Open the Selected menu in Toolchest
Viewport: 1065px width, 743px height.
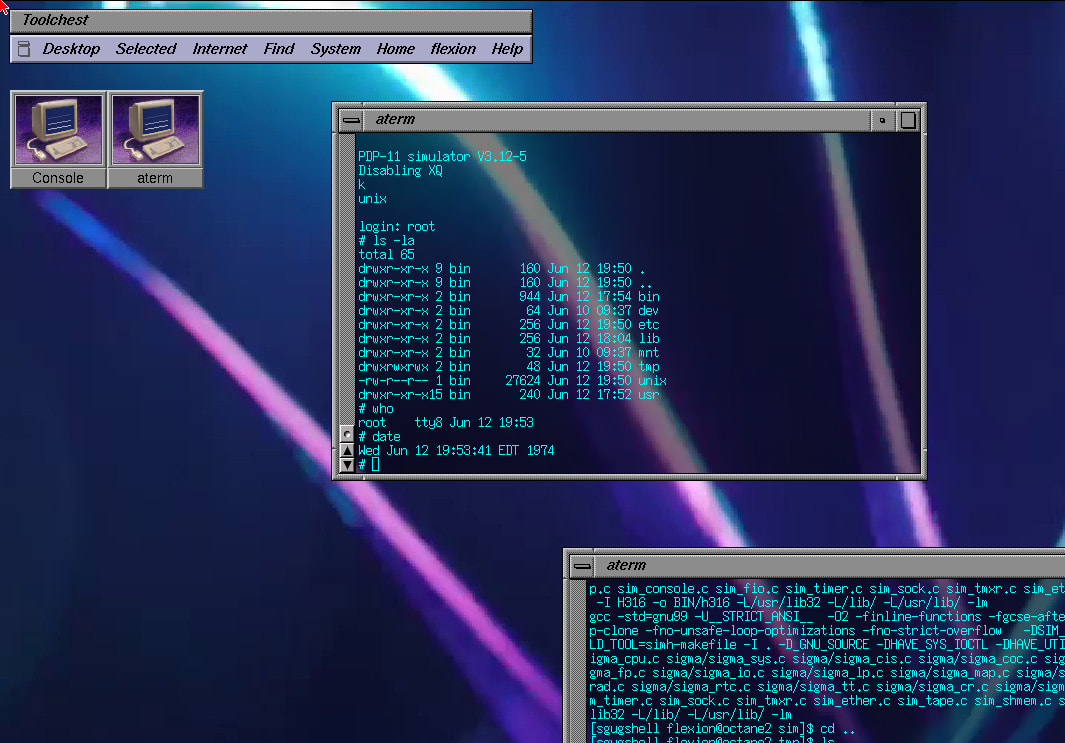click(x=146, y=49)
